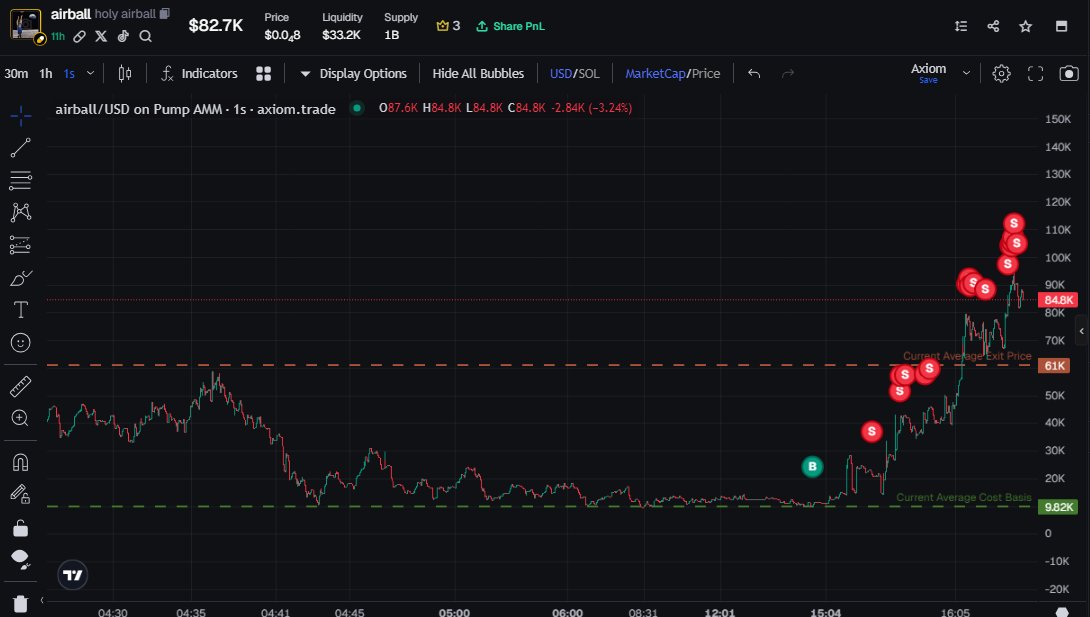Copy the holy airball token name
This screenshot has height=617, width=1090.
[165, 14]
